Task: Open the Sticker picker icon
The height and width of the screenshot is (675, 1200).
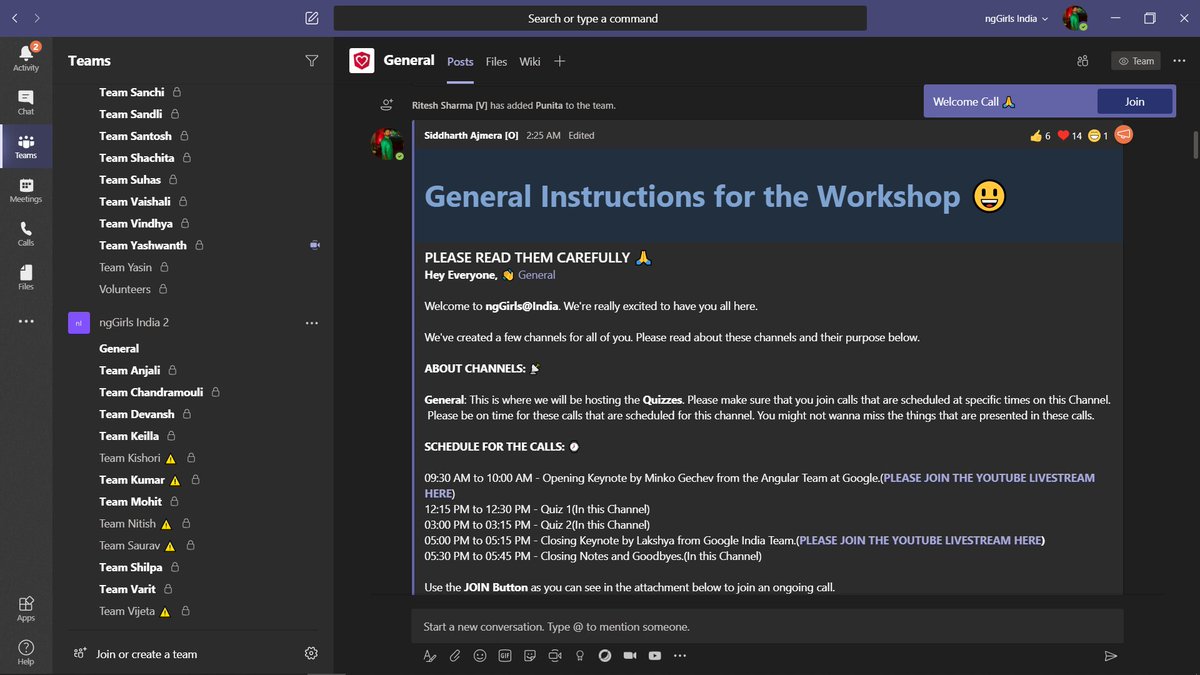Action: (530, 656)
